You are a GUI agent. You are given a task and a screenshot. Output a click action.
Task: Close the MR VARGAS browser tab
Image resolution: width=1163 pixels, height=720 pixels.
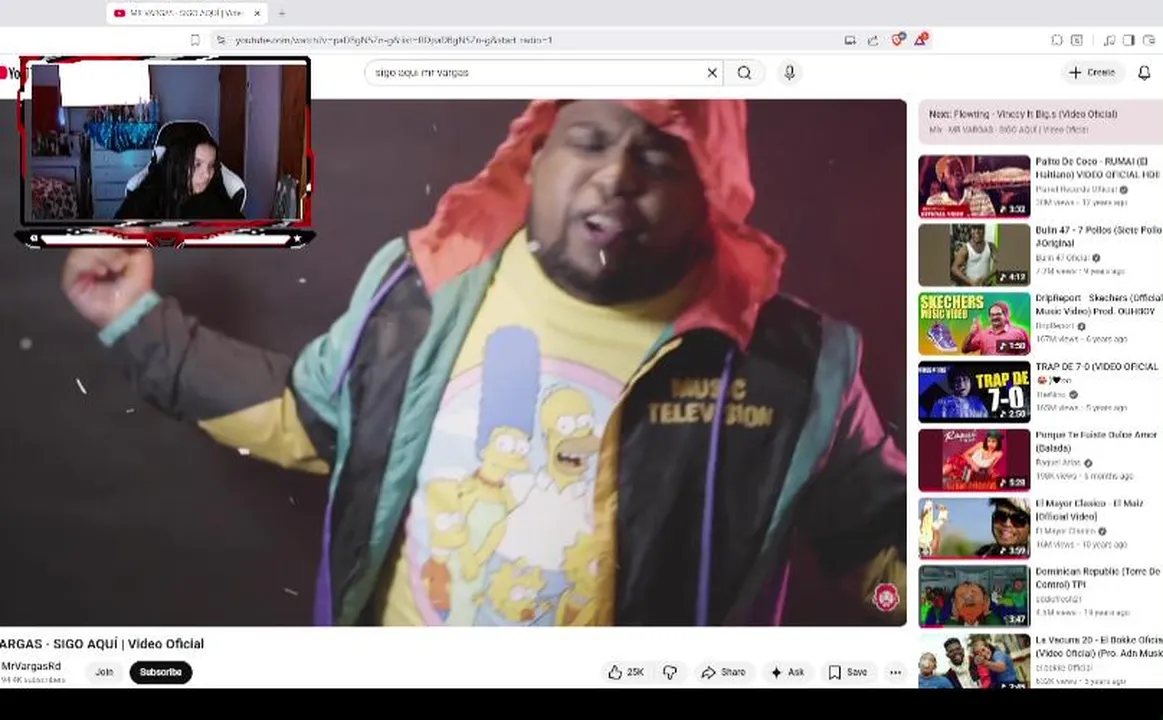point(257,13)
